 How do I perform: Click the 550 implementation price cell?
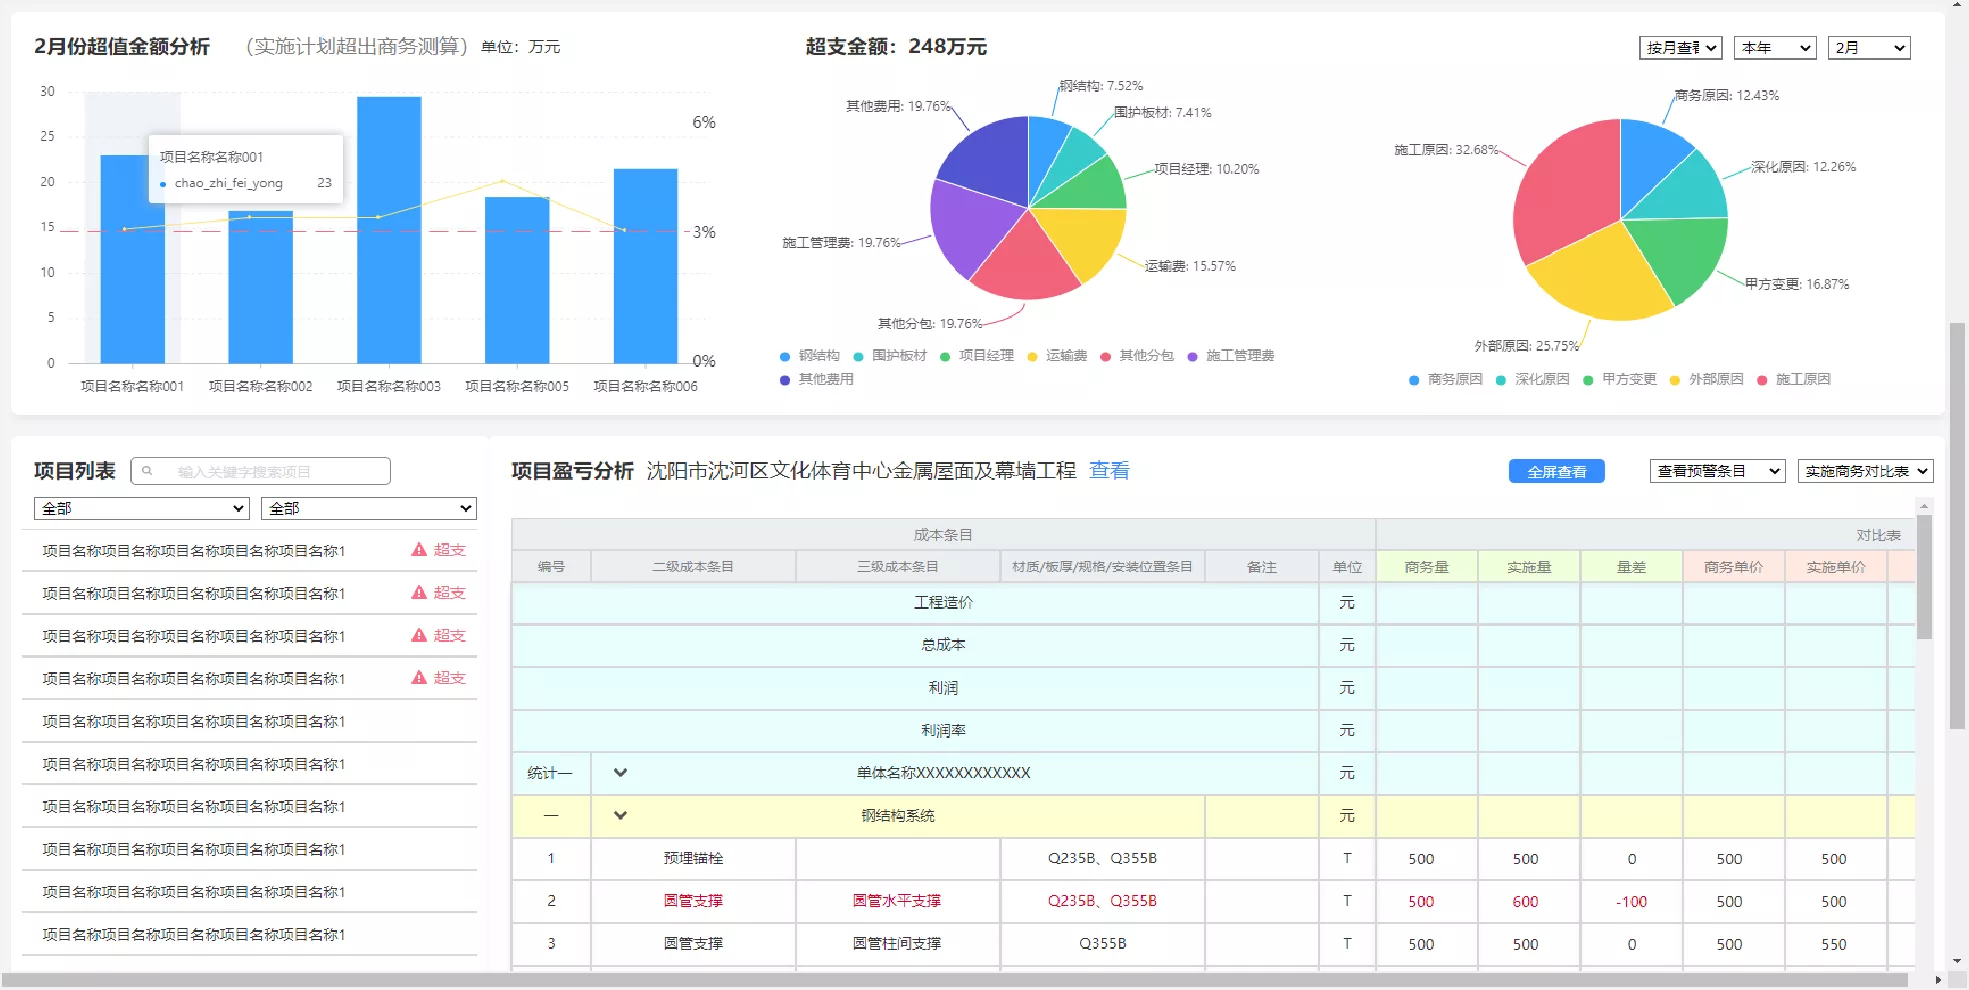point(1834,944)
